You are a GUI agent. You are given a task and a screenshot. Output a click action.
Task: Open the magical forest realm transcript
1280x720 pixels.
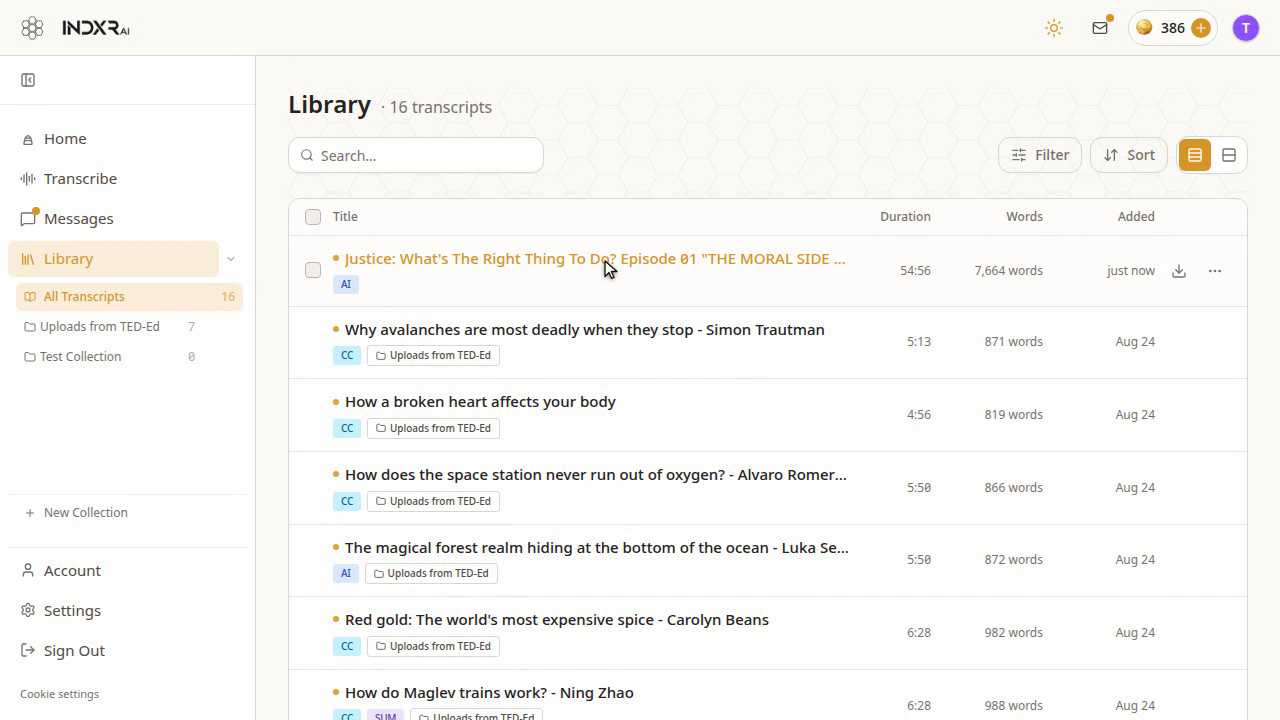pos(597,548)
